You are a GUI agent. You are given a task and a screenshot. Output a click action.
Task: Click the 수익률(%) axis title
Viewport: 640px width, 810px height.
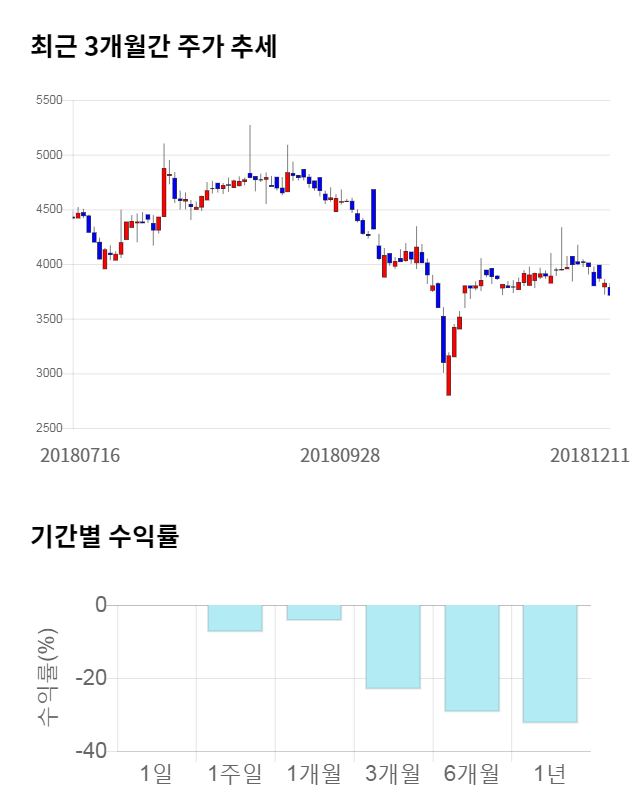click(x=47, y=678)
